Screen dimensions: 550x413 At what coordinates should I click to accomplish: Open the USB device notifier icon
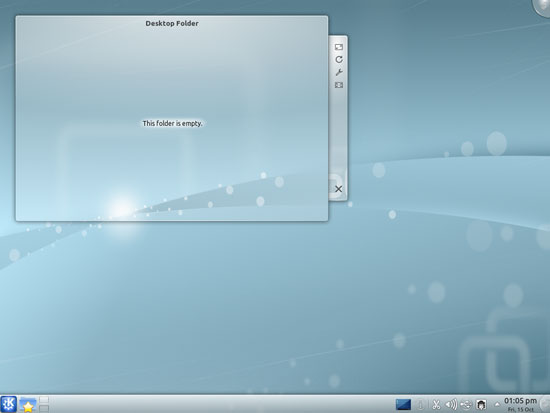click(466, 405)
